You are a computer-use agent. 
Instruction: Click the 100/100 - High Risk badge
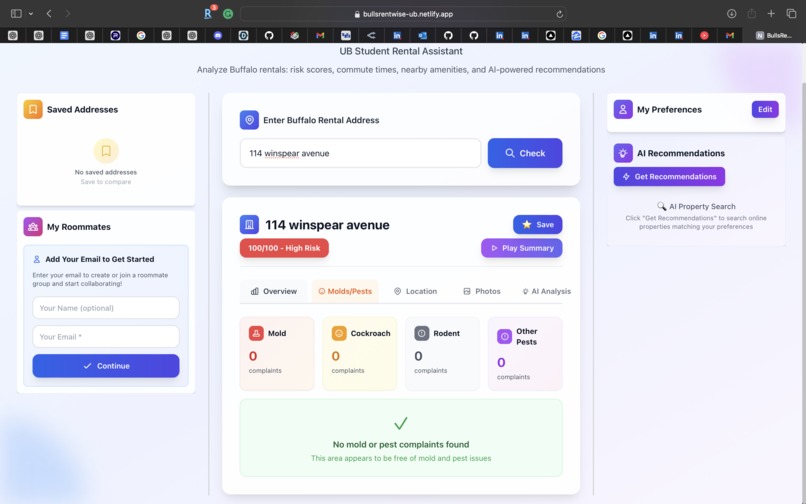click(284, 248)
